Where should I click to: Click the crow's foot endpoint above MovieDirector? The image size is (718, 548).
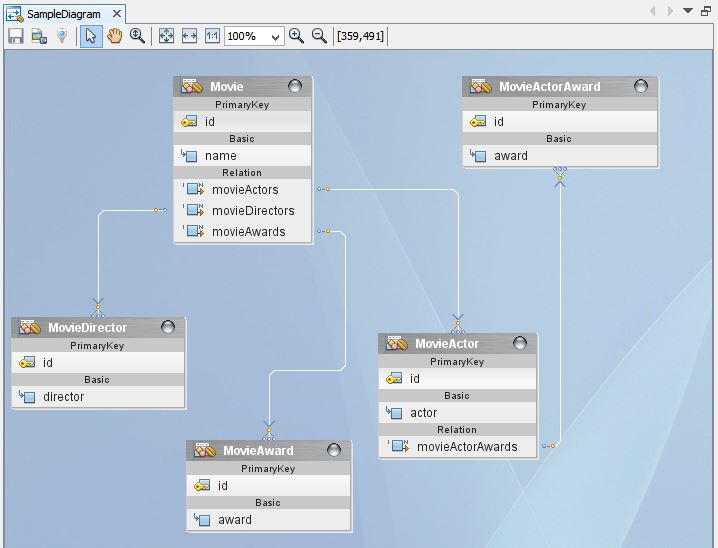coord(98,308)
